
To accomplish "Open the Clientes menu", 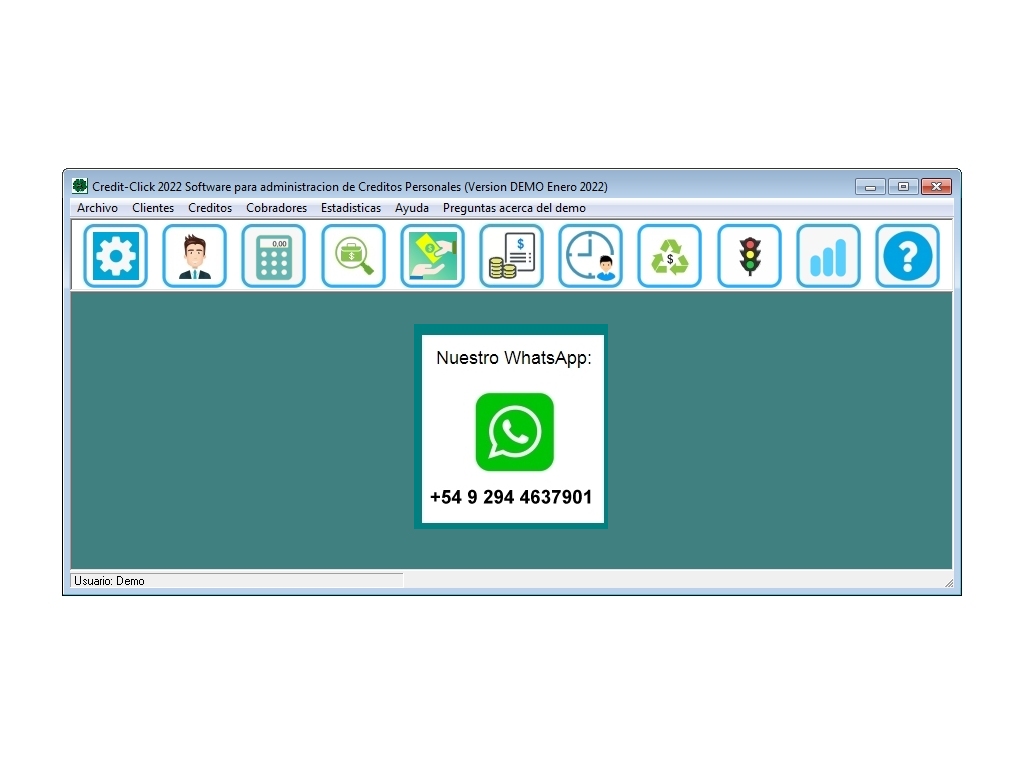I will (153, 208).
